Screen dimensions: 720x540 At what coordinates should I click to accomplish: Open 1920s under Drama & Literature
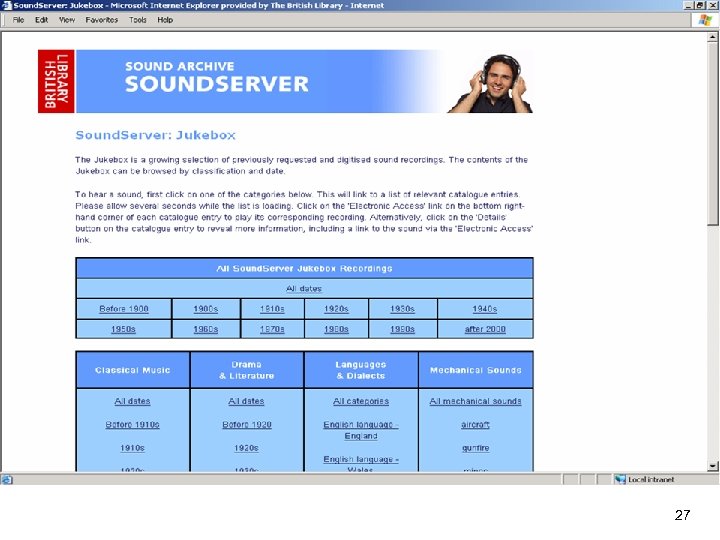(x=246, y=448)
